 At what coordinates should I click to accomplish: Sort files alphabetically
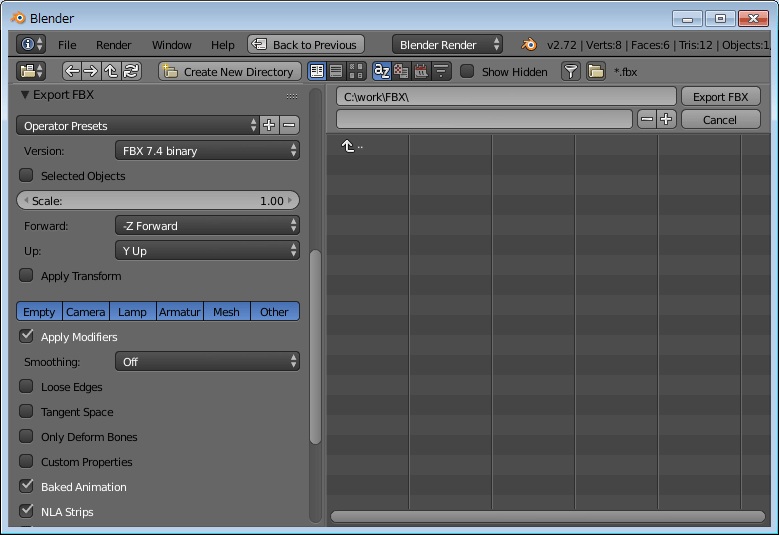click(x=382, y=72)
